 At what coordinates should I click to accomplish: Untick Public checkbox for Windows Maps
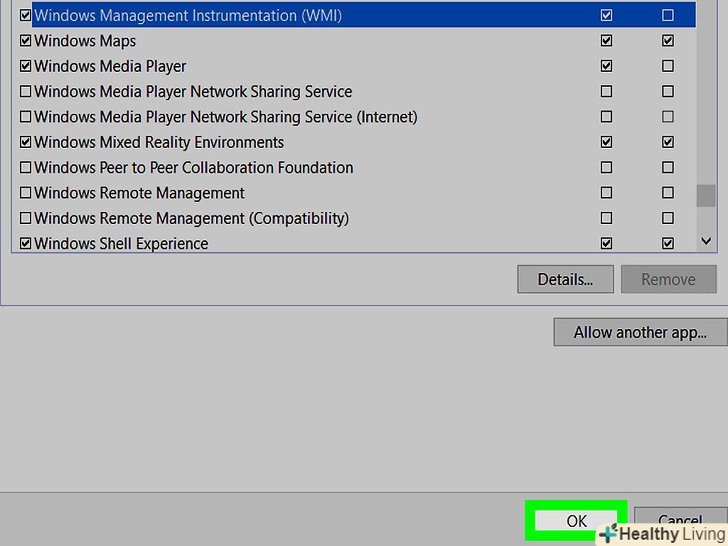pos(668,41)
